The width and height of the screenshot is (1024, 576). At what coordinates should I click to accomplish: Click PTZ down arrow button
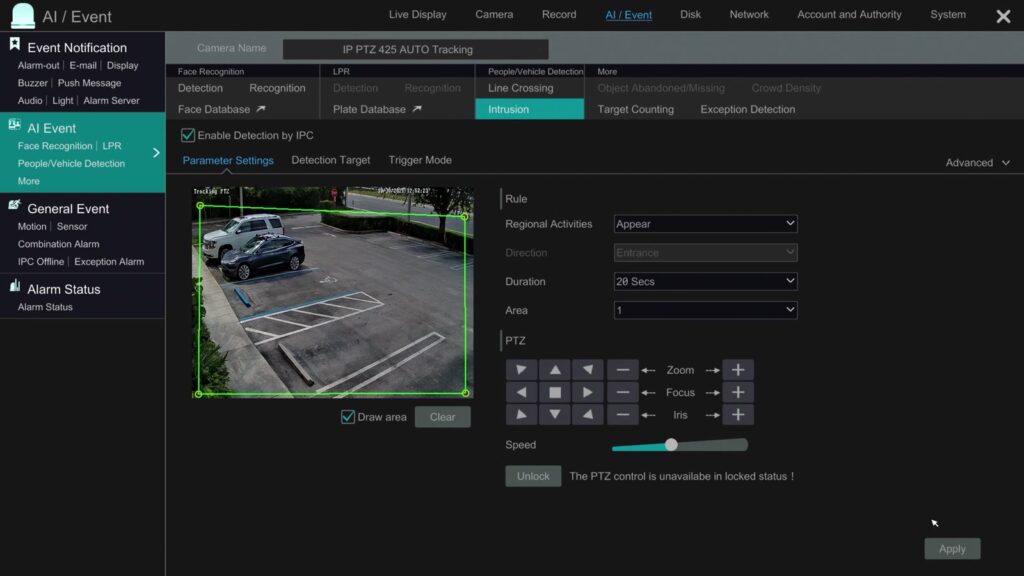[554, 415]
